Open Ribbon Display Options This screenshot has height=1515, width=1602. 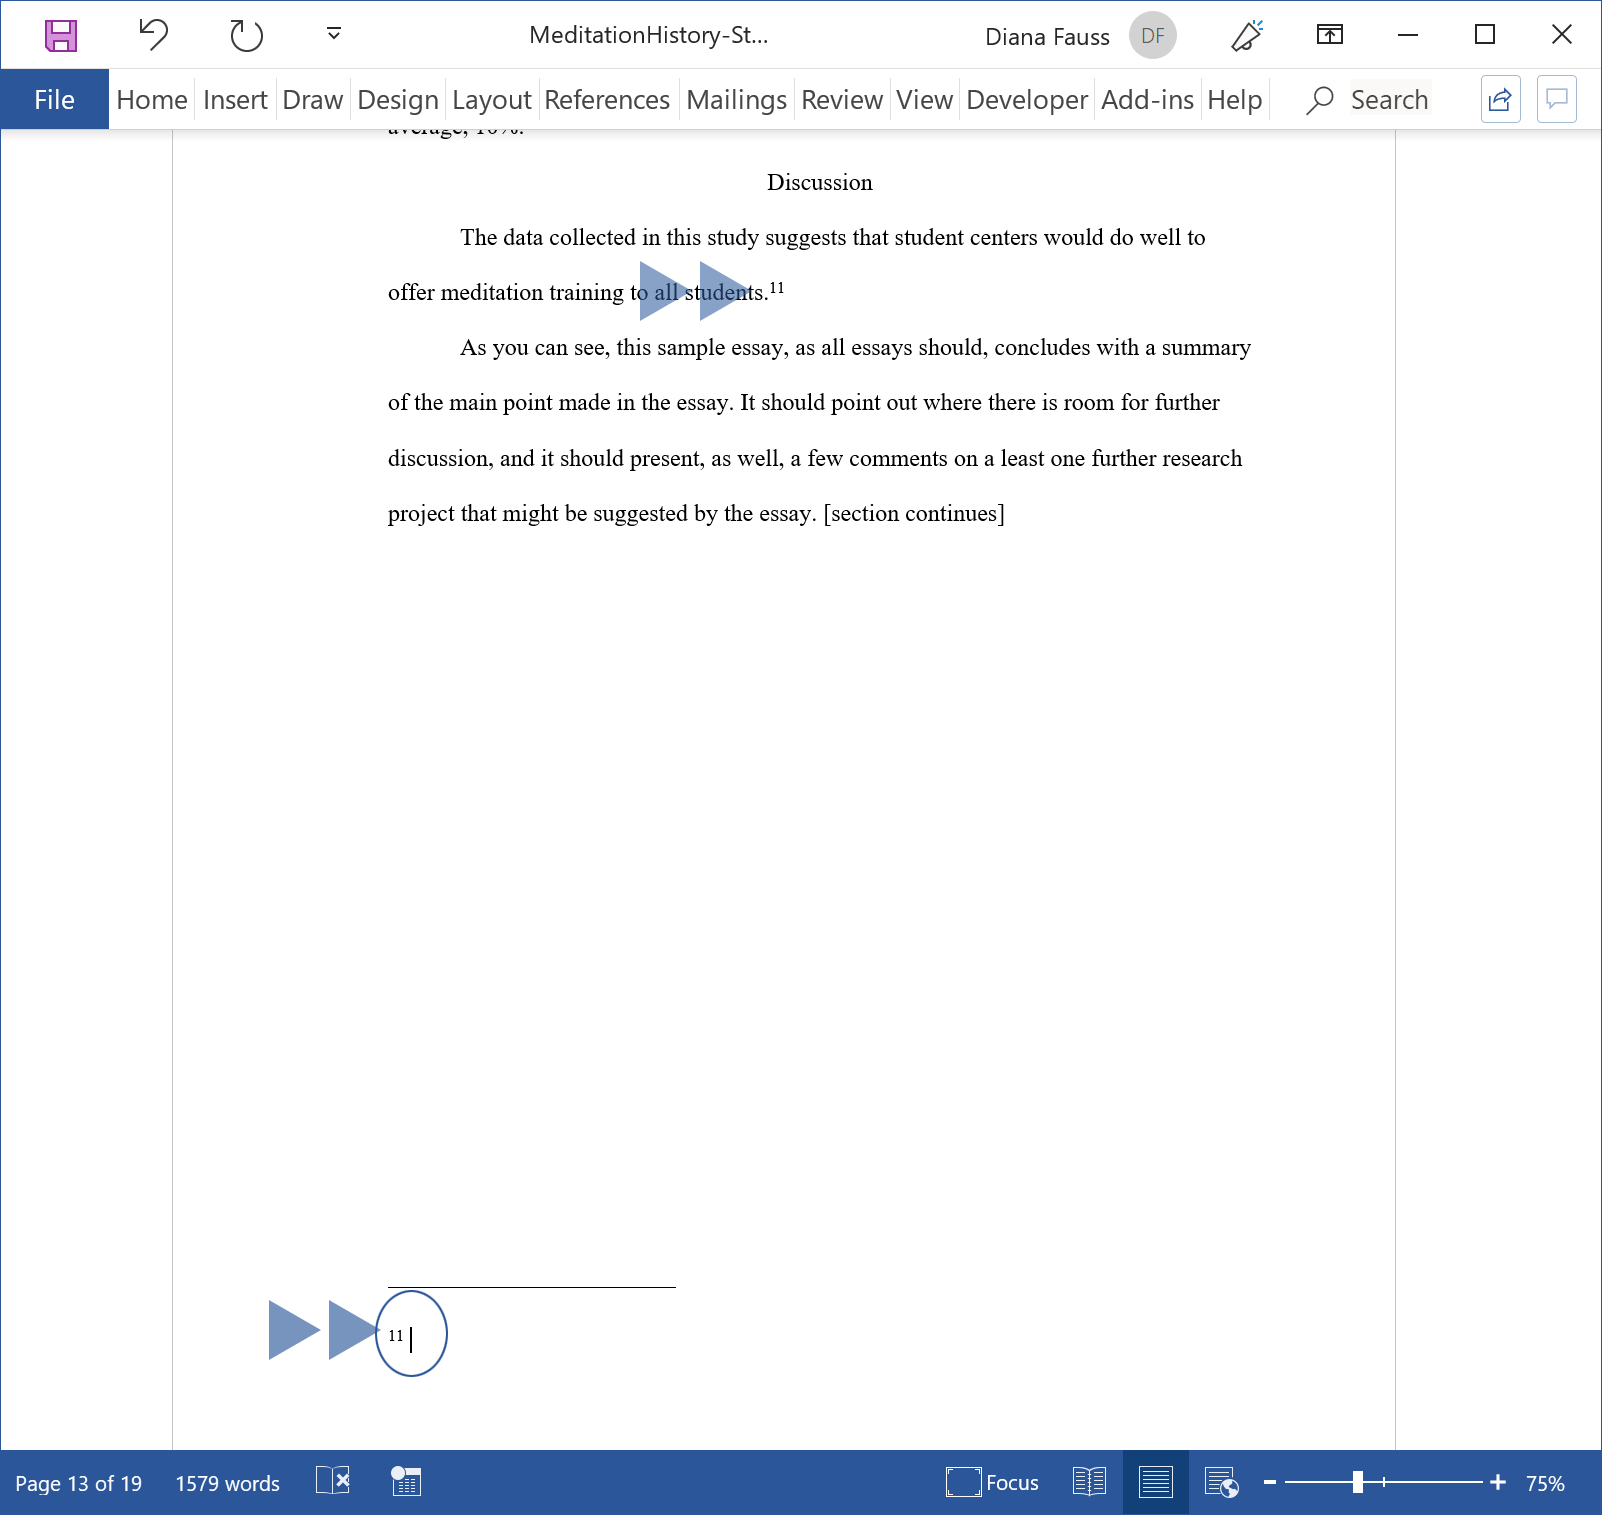tap(1329, 35)
